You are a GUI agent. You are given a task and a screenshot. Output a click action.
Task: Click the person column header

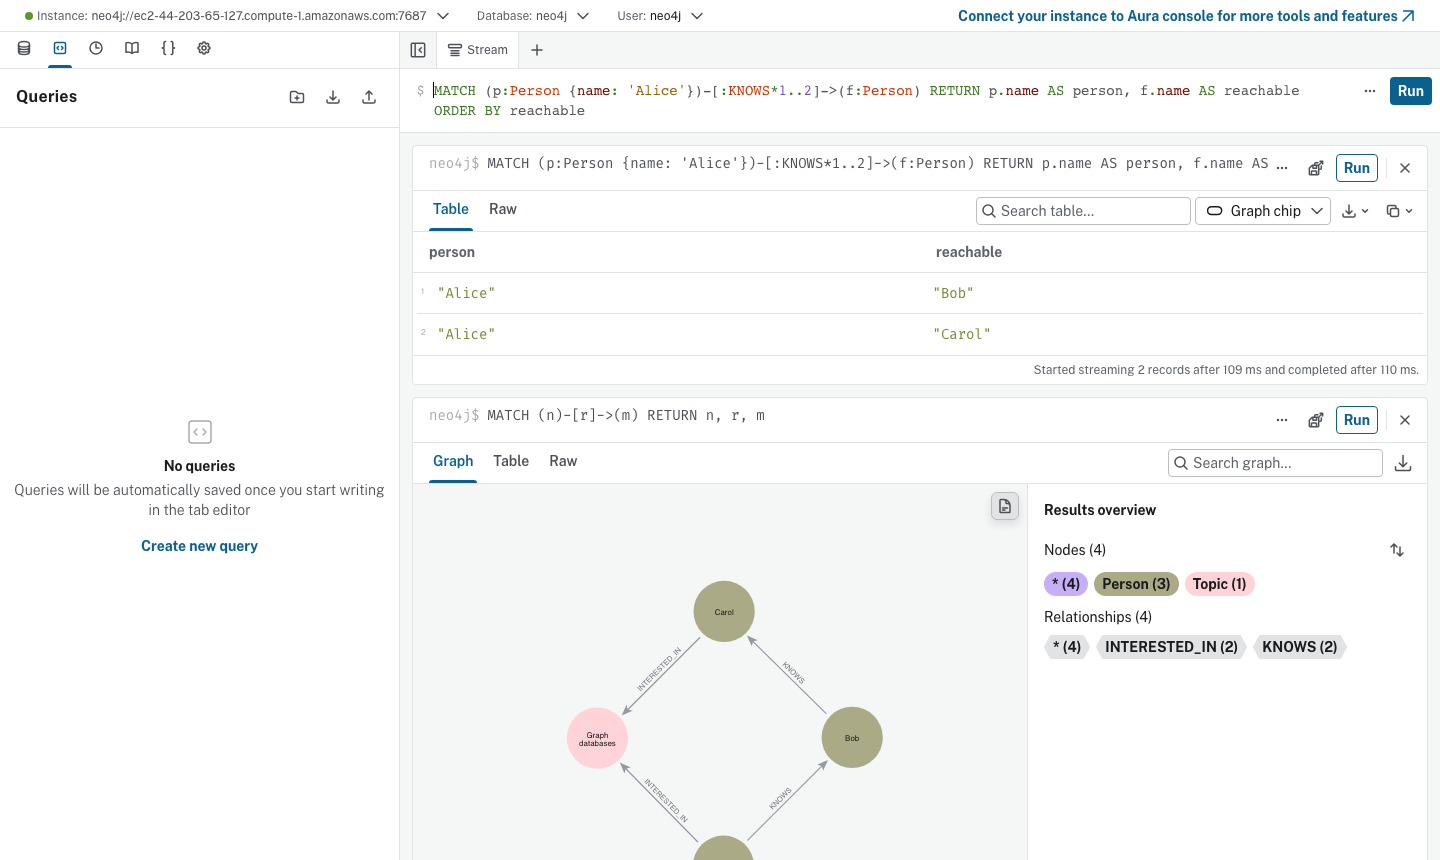(x=452, y=252)
